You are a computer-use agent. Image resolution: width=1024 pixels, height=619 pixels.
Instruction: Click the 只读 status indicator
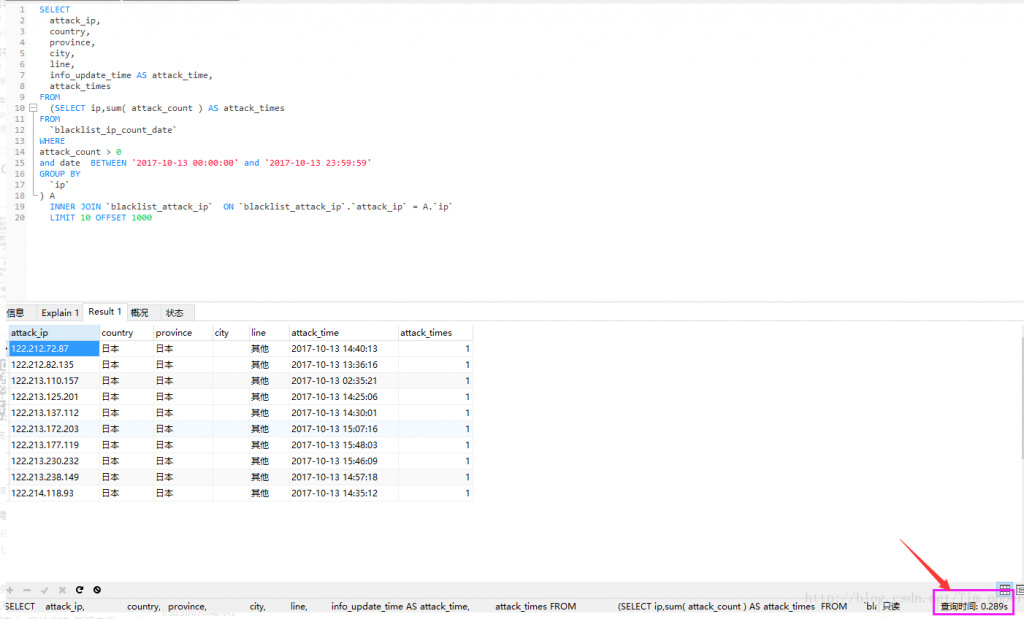click(891, 607)
